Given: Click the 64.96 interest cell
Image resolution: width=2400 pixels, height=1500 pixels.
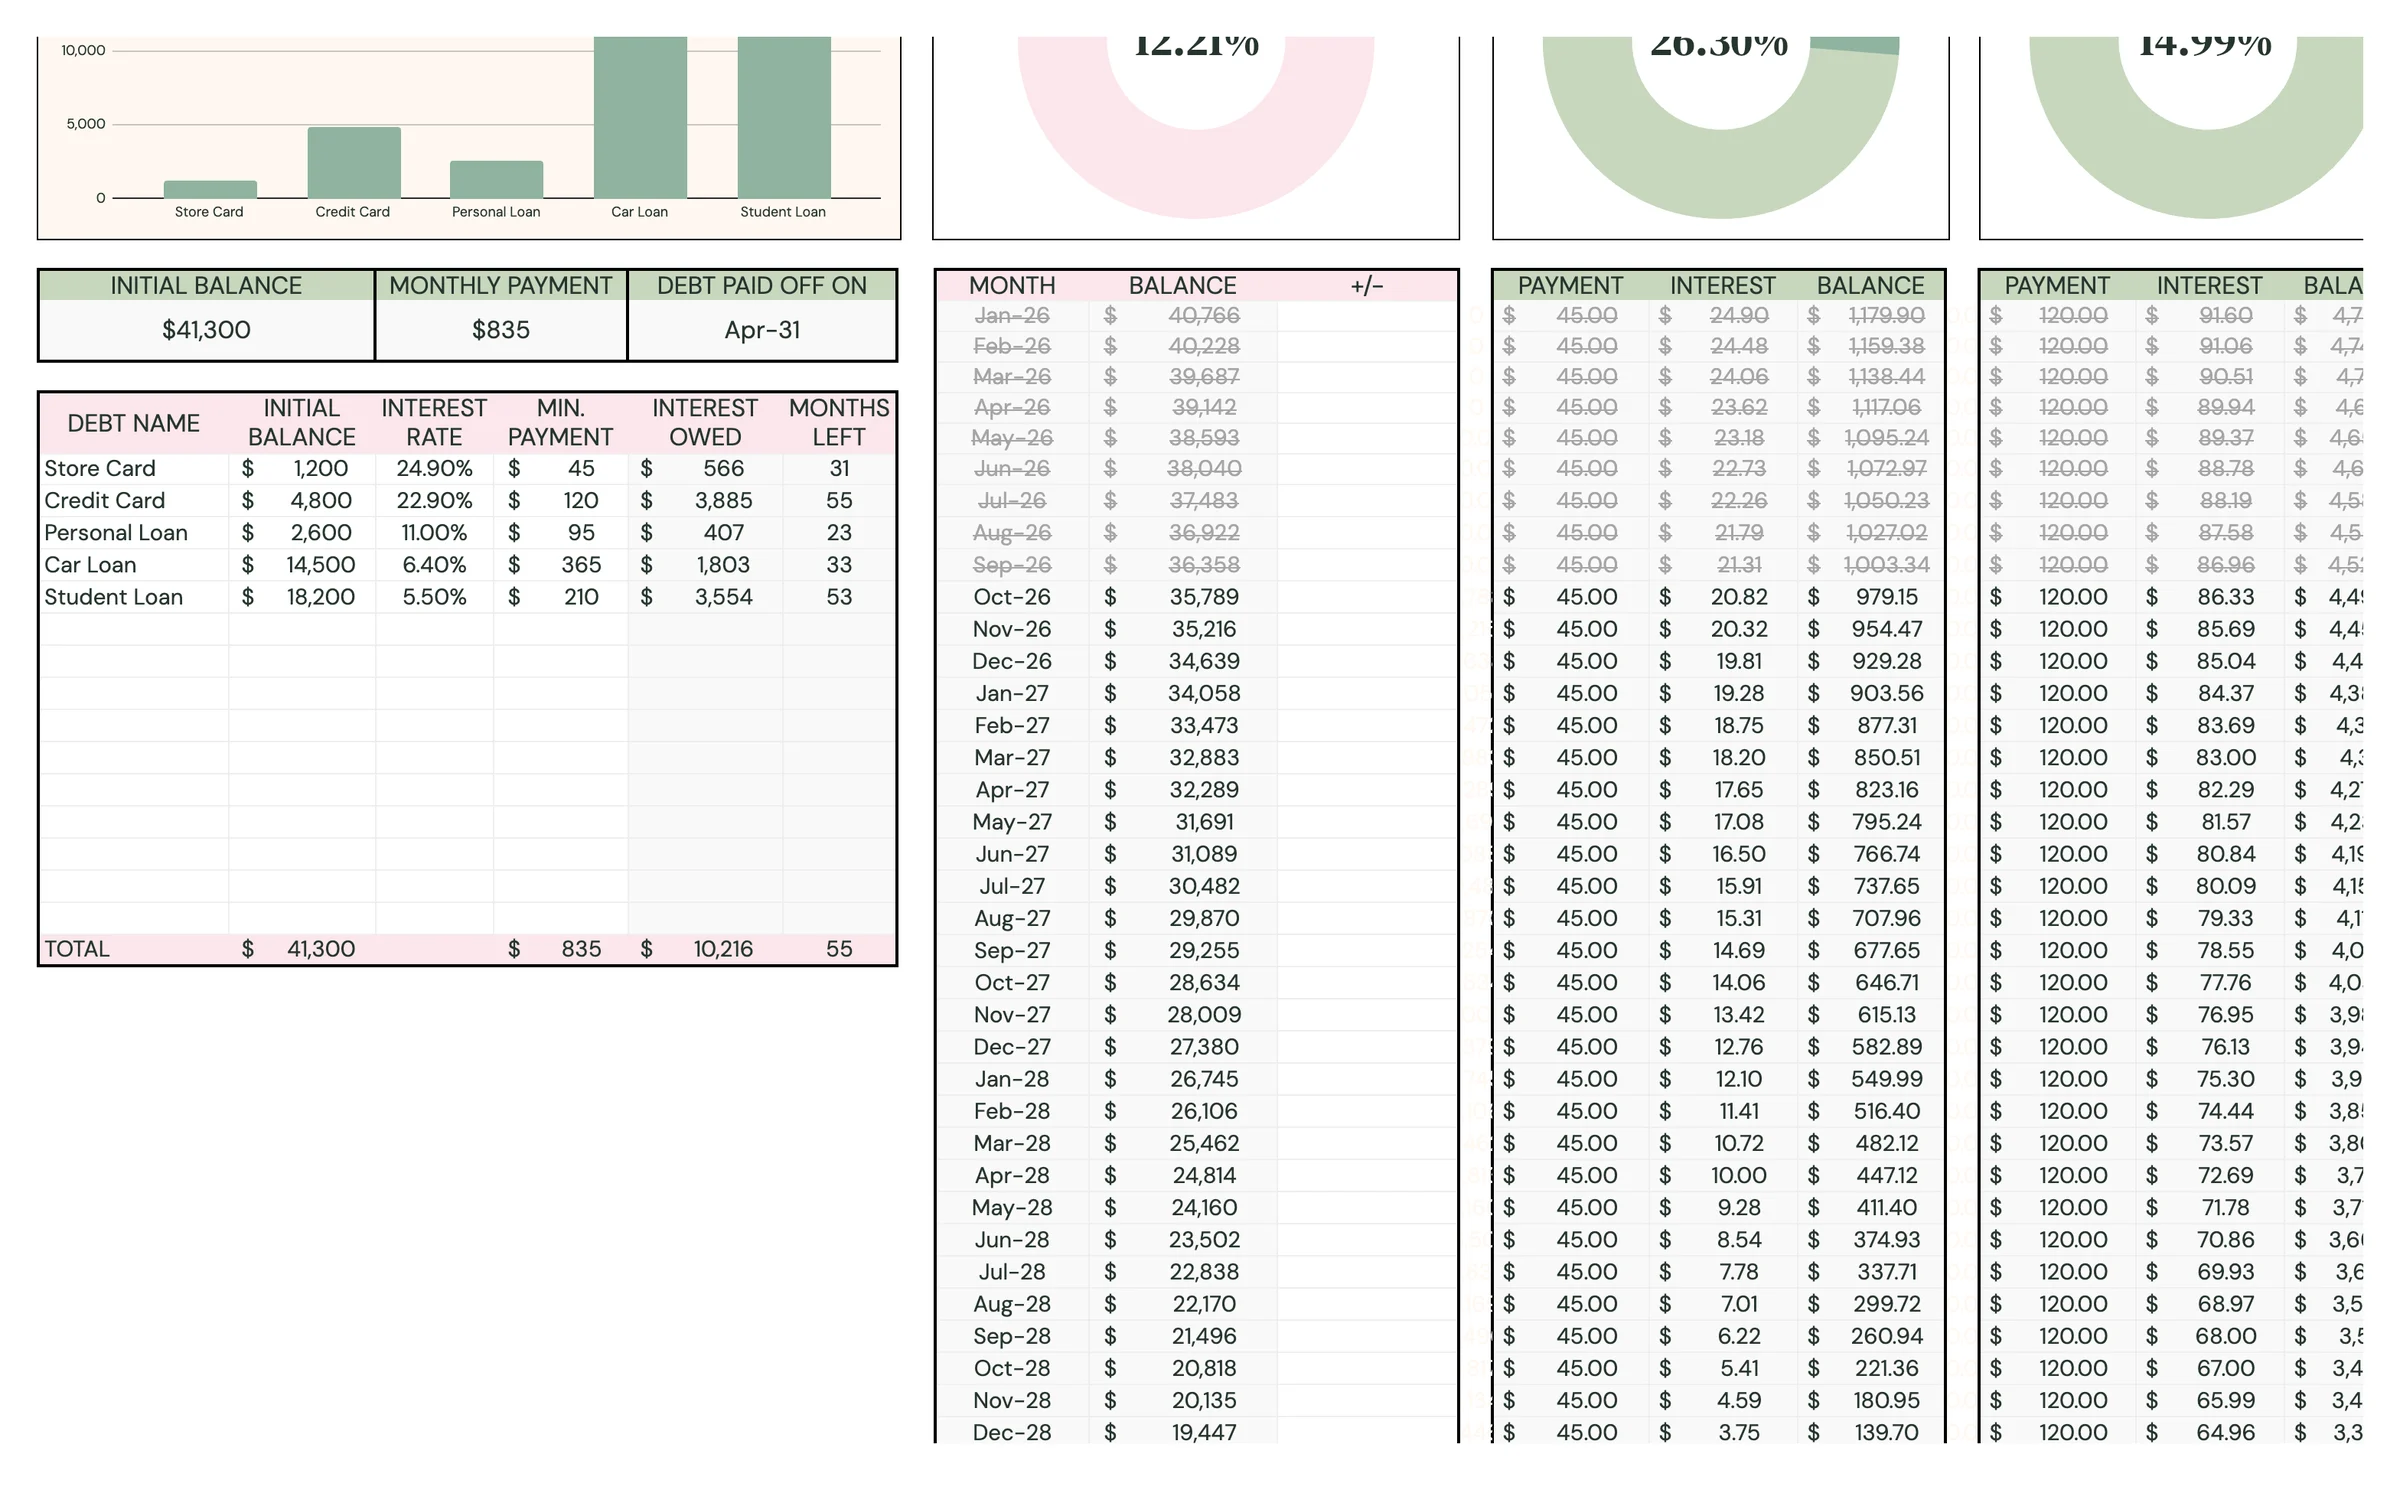Looking at the screenshot, I should (x=2209, y=1432).
